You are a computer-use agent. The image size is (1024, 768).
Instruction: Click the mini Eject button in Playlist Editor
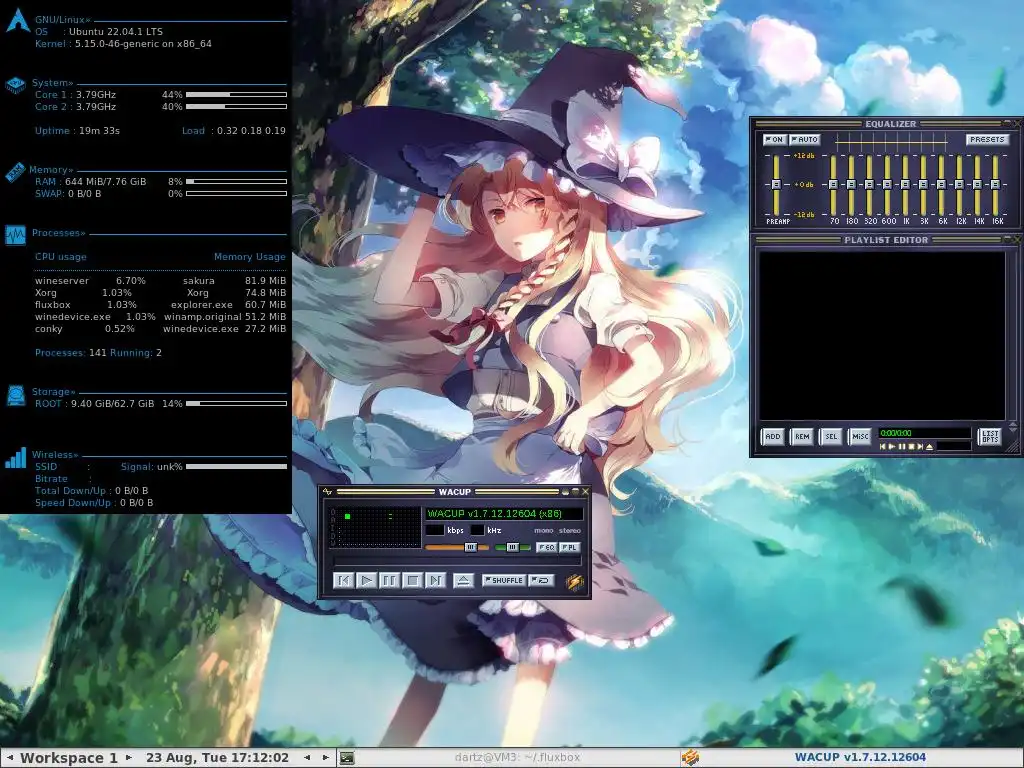pyautogui.click(x=930, y=447)
